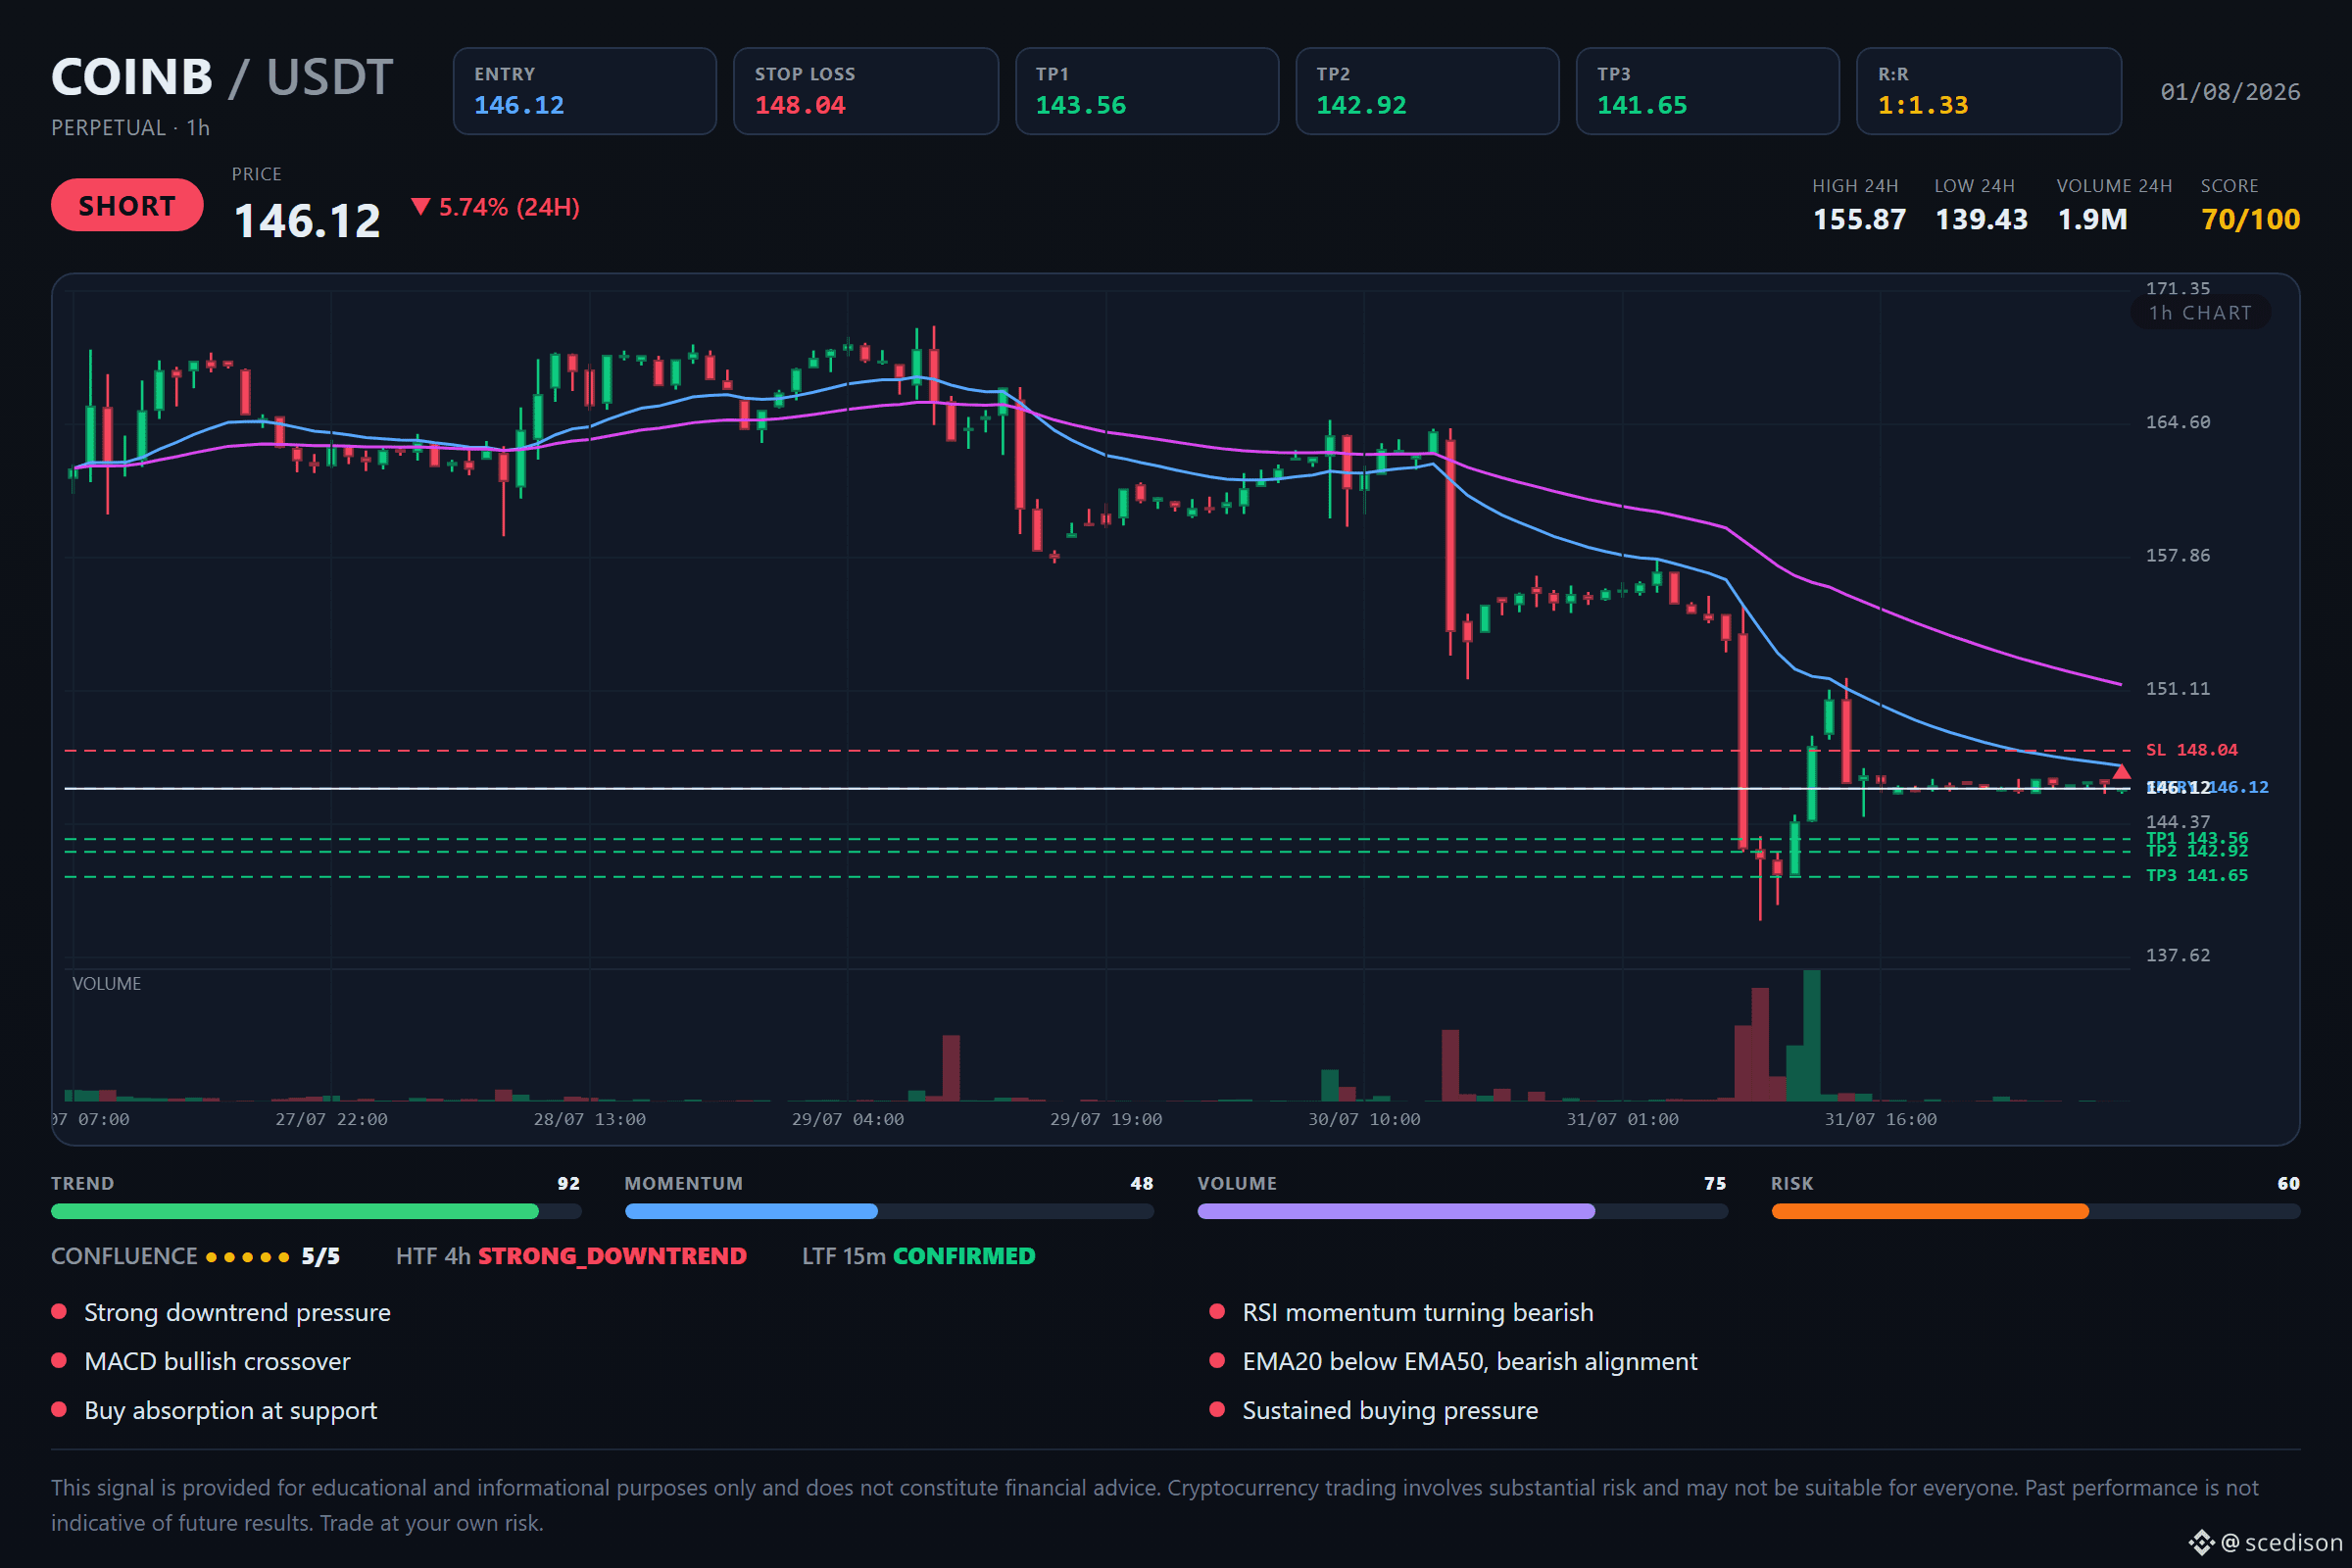Select the TP1 143.56 card
This screenshot has height=1568, width=2352.
coord(1147,91)
